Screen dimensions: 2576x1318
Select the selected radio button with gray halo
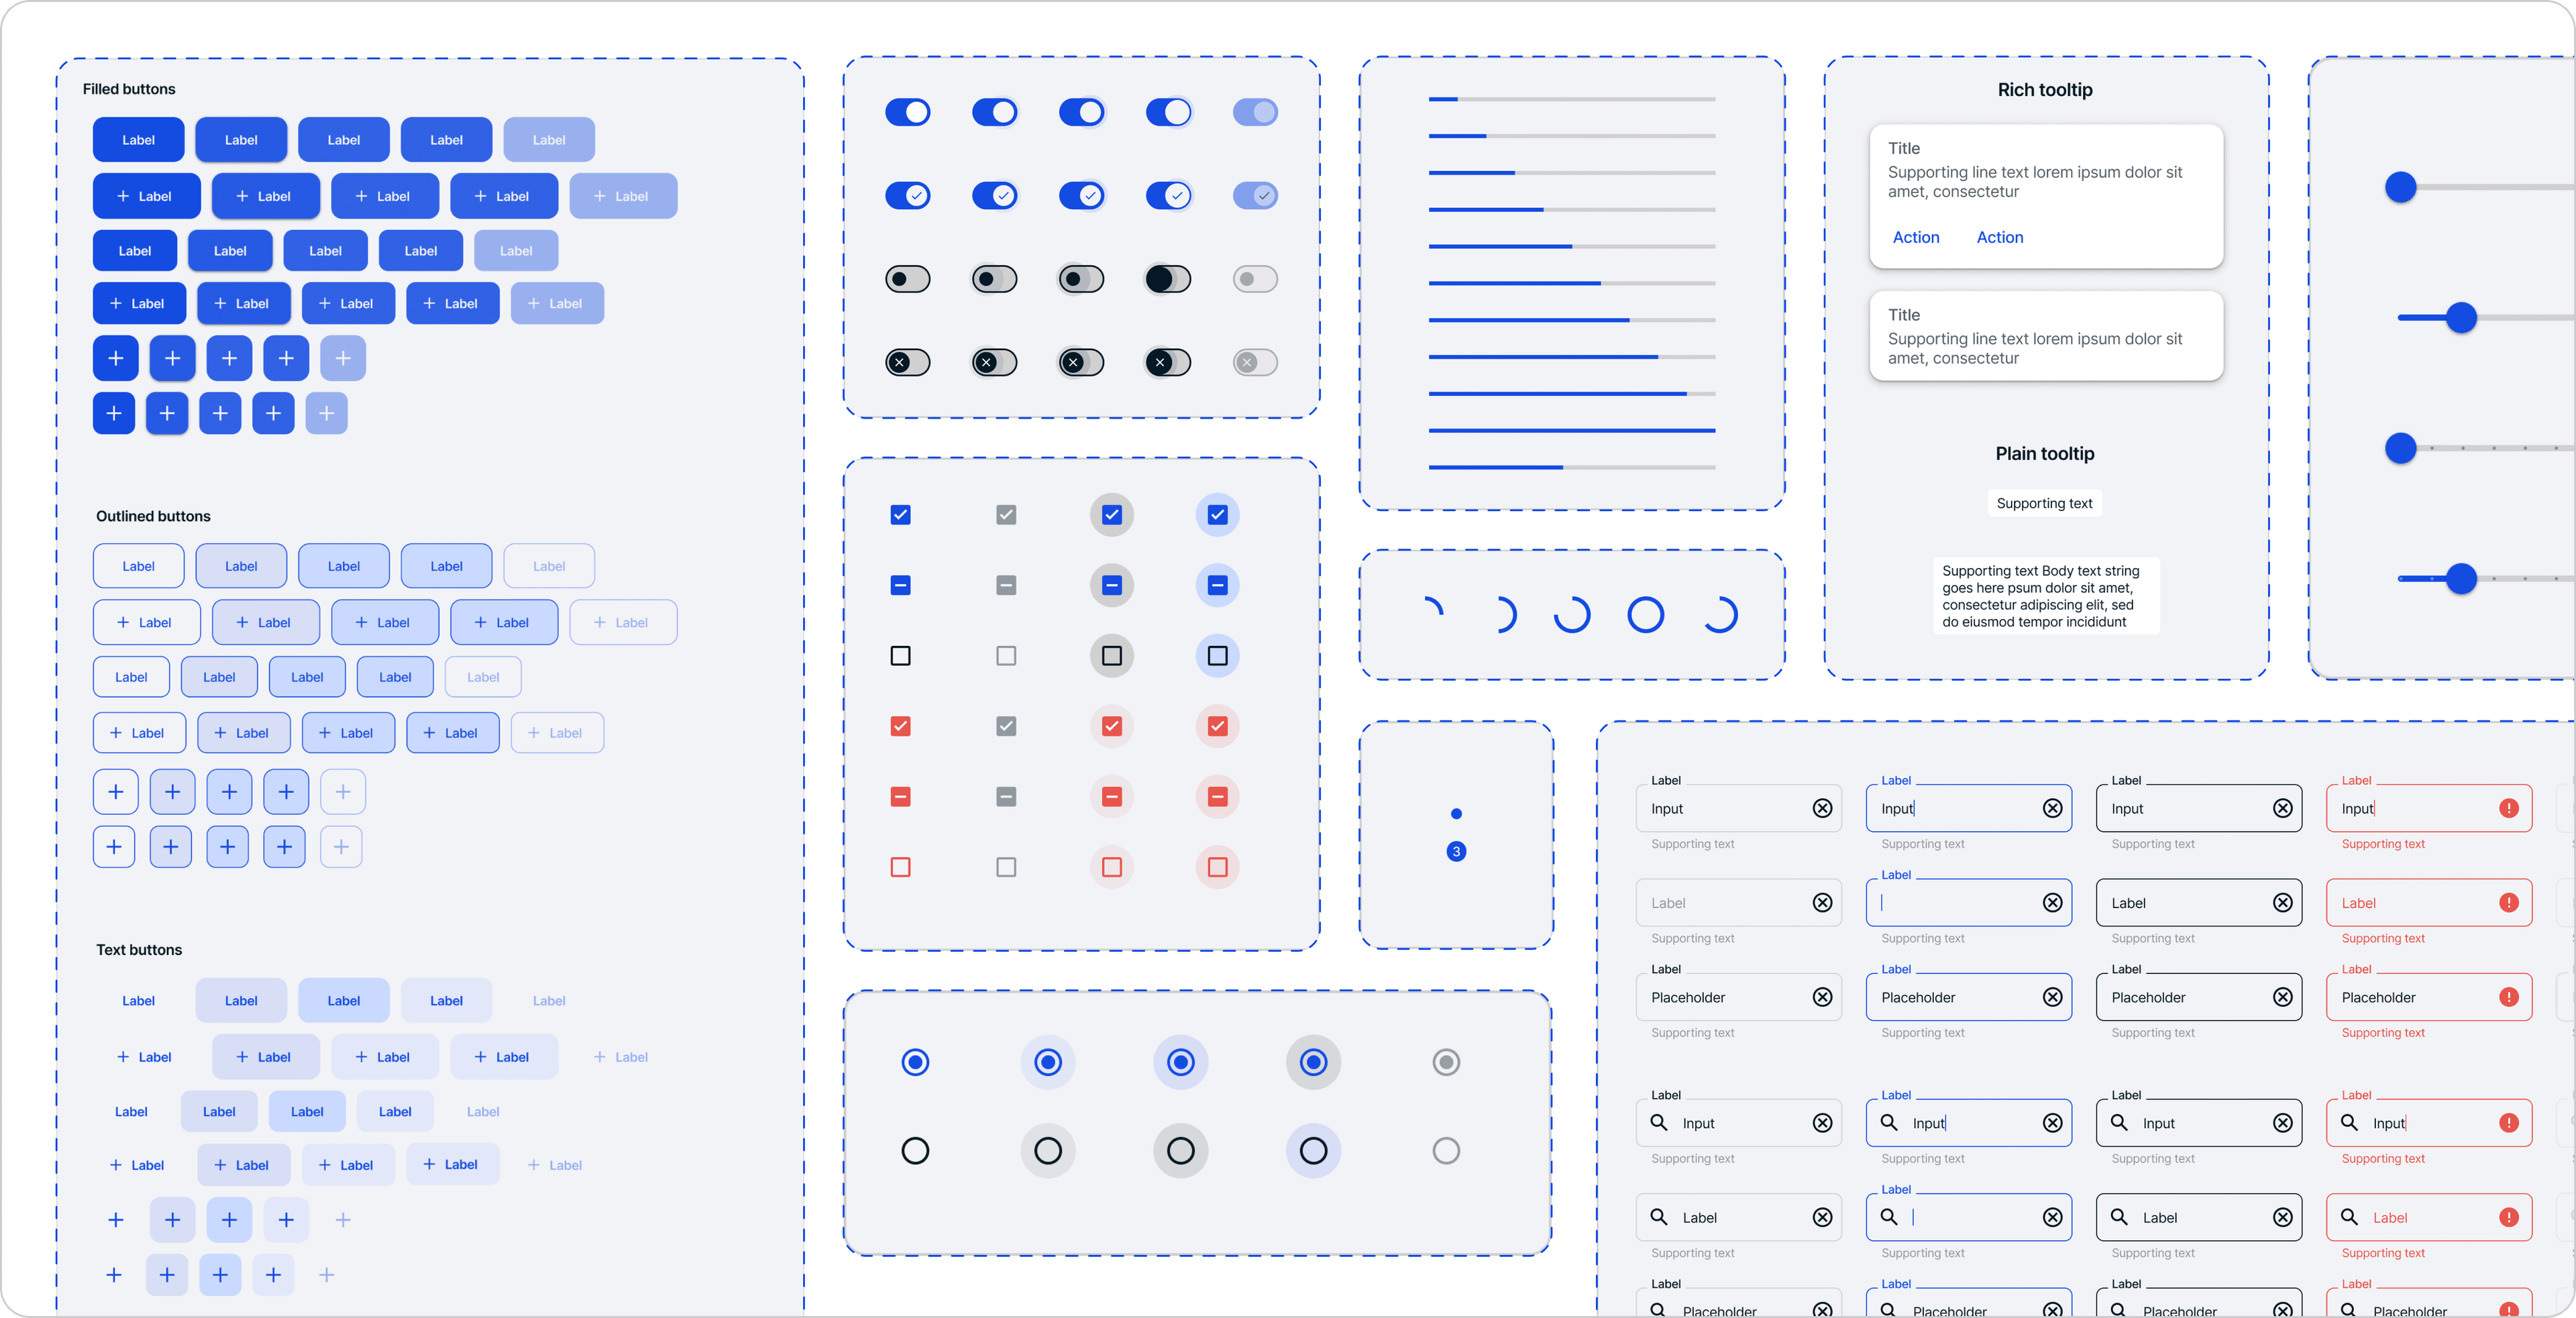1313,1062
